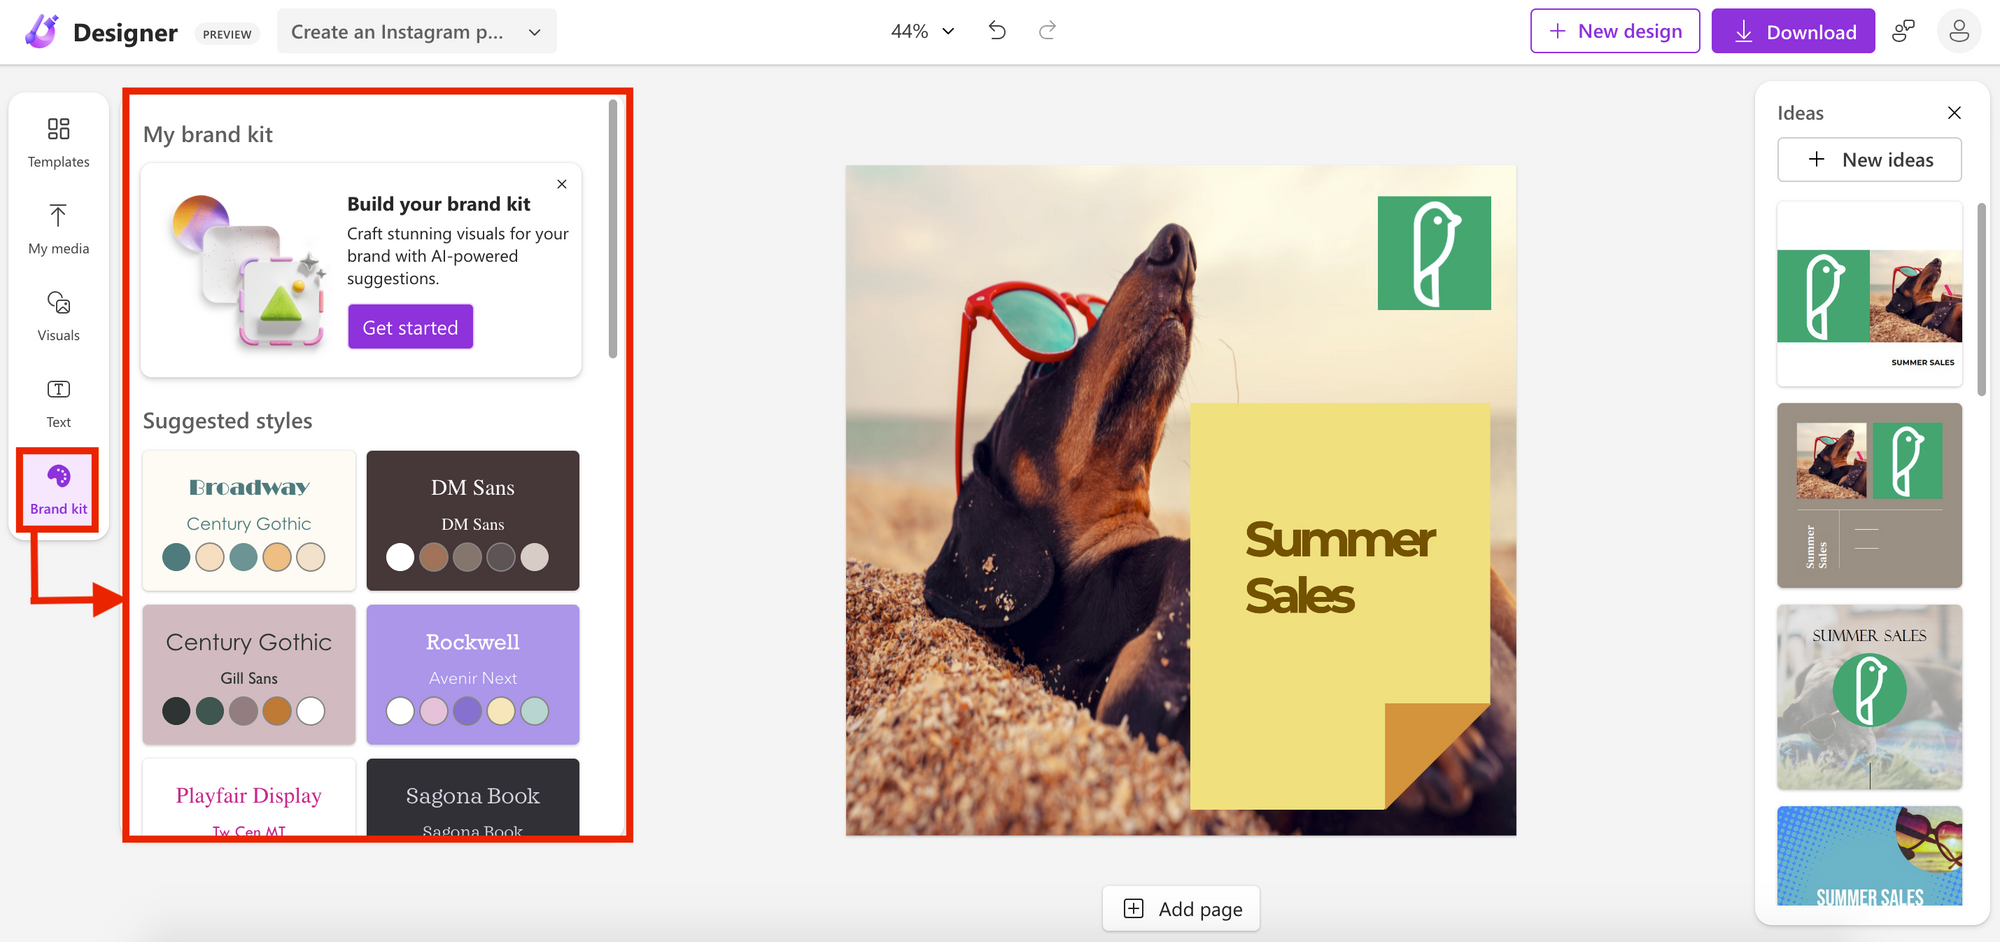Viewport: 2000px width, 942px height.
Task: Select the Text tool in sidebar
Action: (x=58, y=403)
